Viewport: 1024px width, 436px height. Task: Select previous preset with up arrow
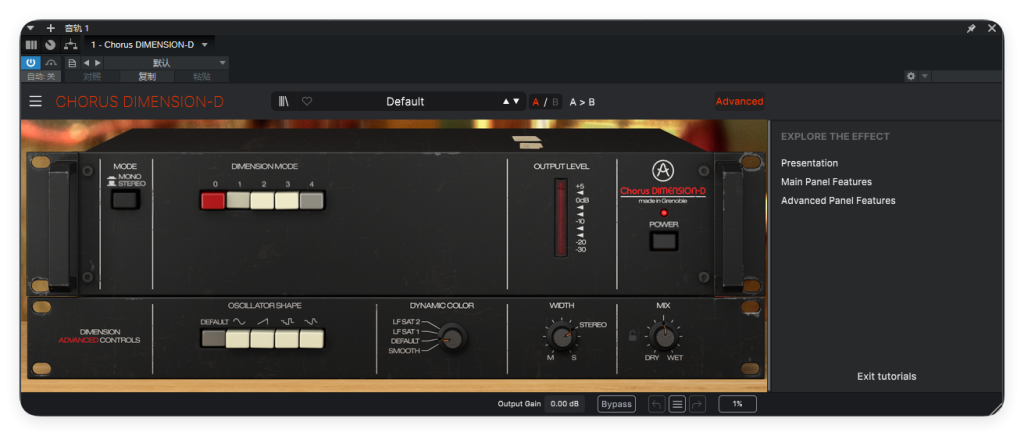point(505,101)
